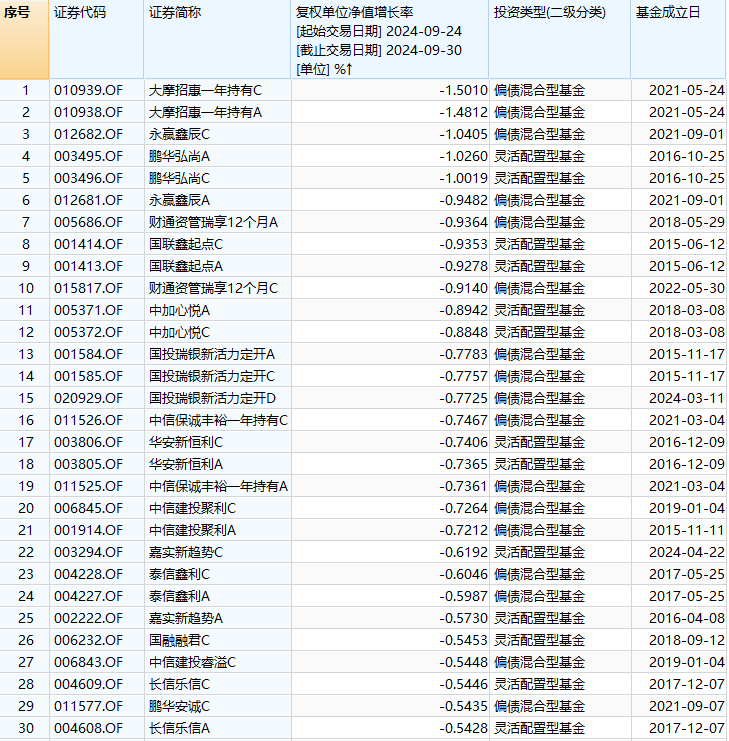Select row number 10 in the index column
Viewport: 729px width, 741px height.
[x=25, y=288]
